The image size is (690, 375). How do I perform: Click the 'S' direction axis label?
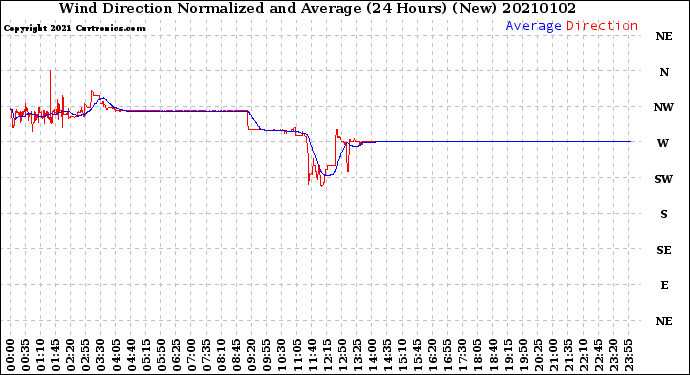pos(664,214)
